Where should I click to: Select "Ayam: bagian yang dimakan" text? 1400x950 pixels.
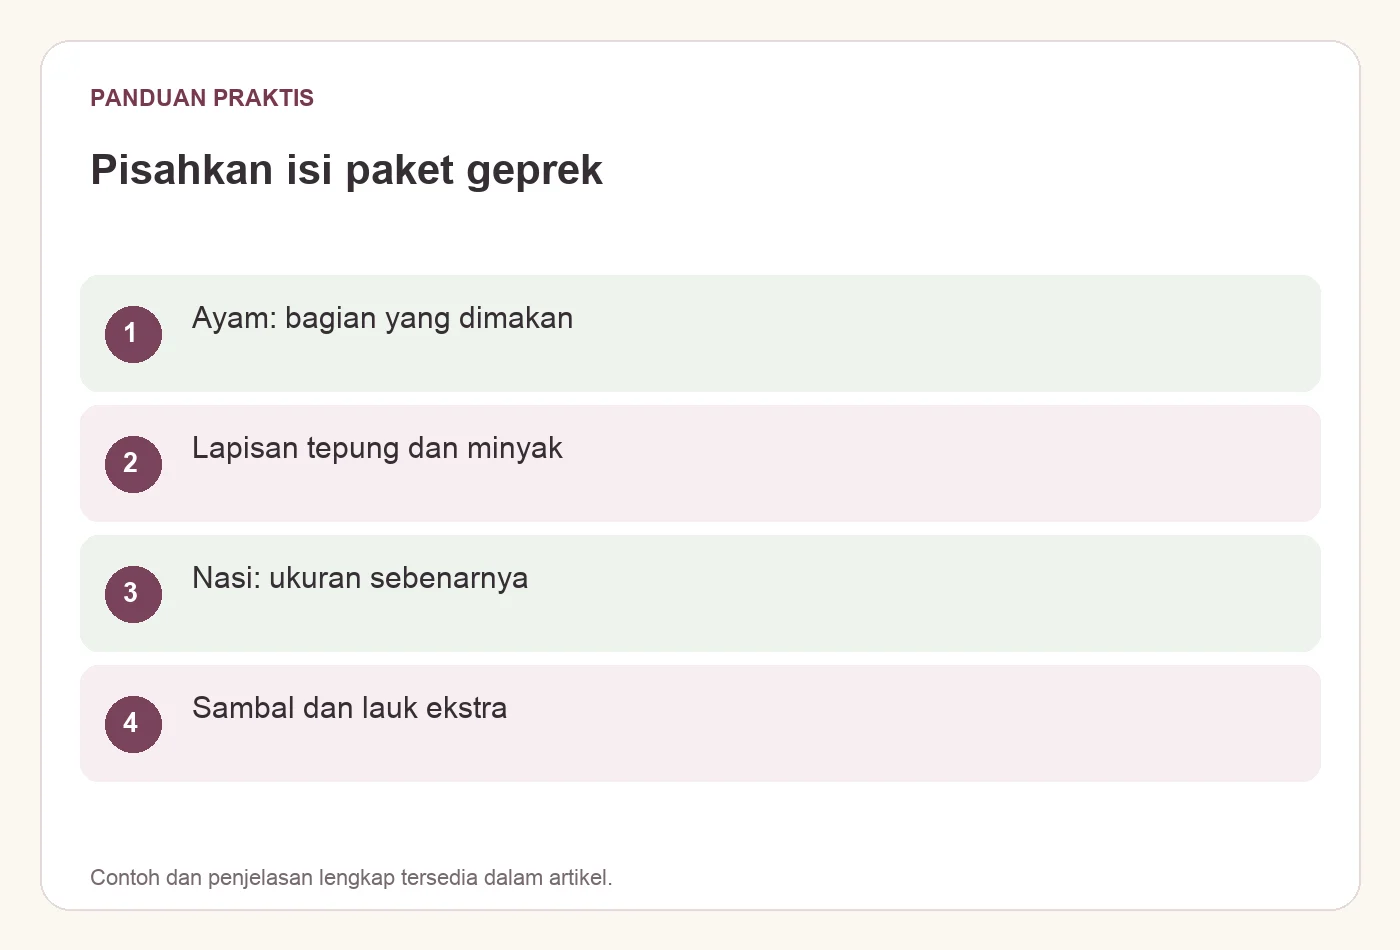coord(382,318)
